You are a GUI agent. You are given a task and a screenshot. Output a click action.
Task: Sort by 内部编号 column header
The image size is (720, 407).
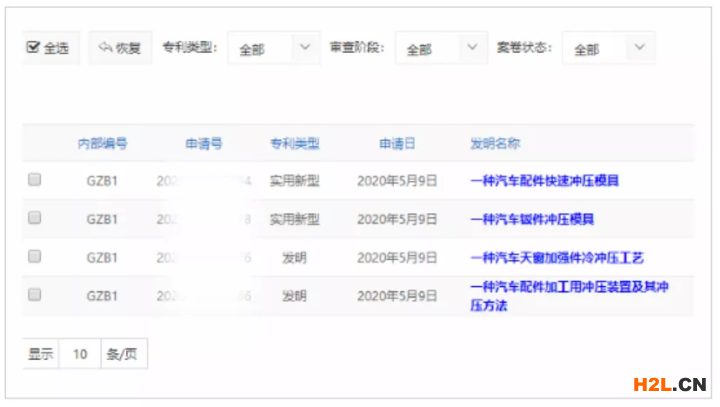tap(102, 144)
